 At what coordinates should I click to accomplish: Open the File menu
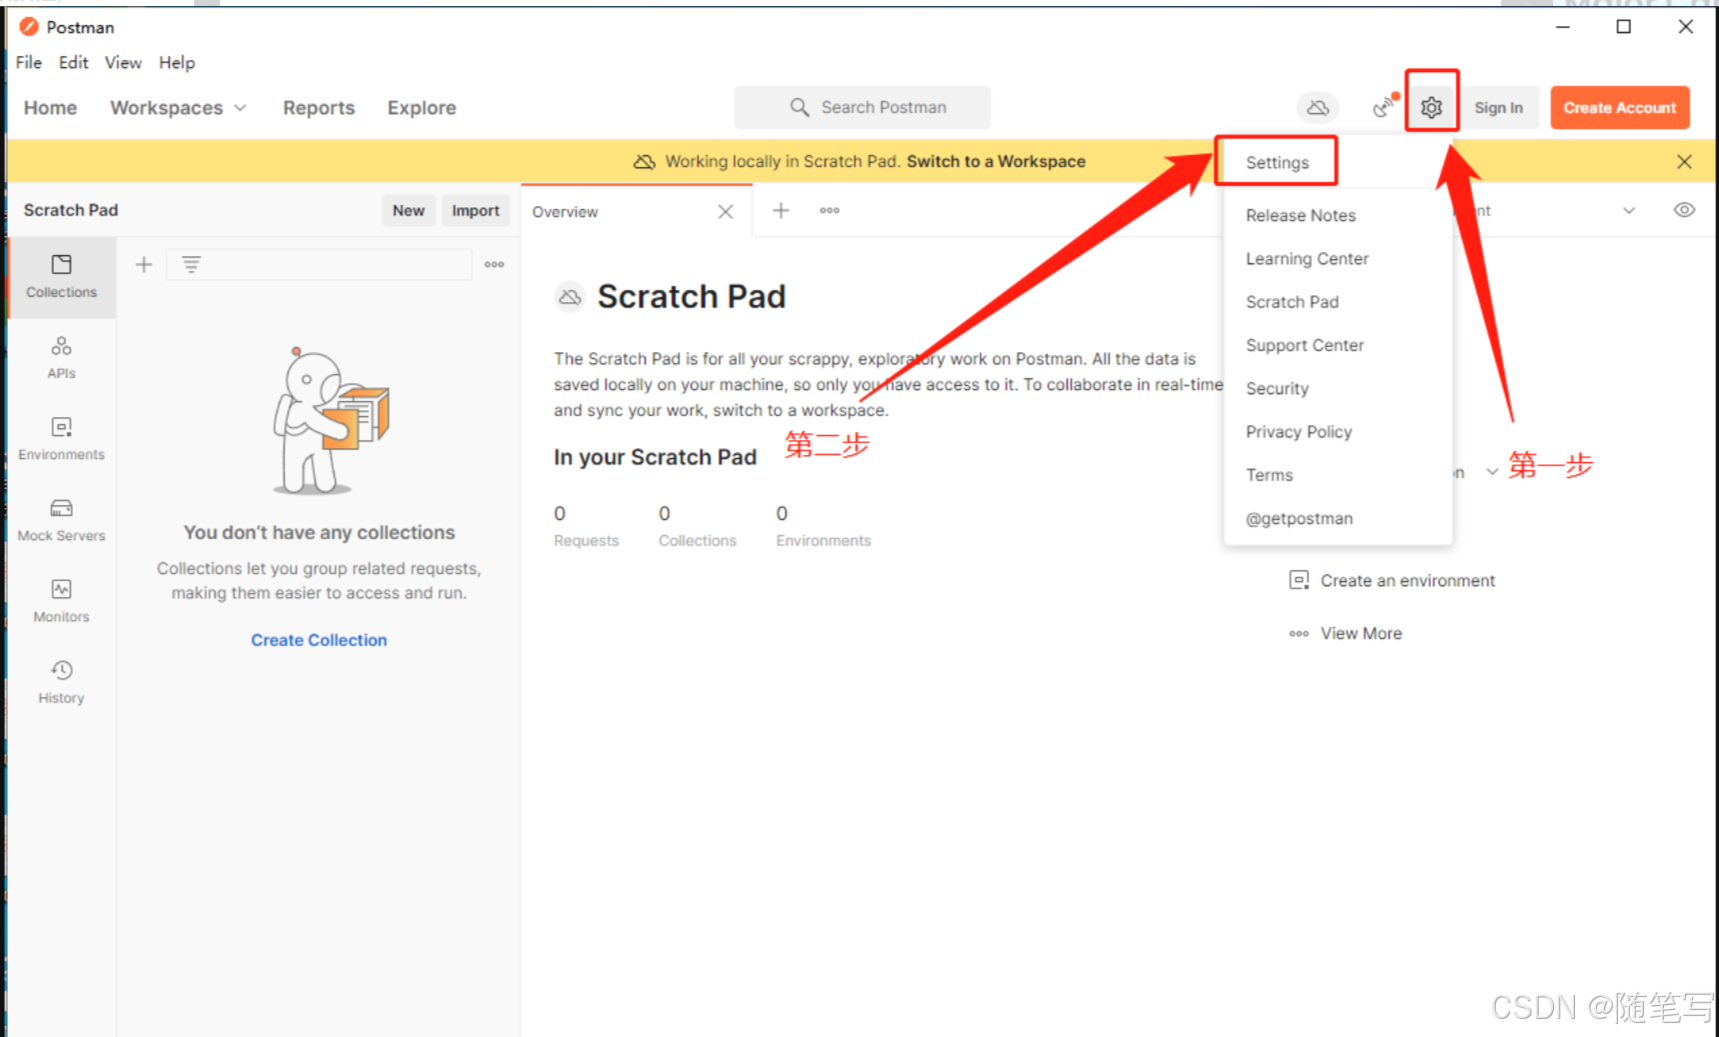29,62
